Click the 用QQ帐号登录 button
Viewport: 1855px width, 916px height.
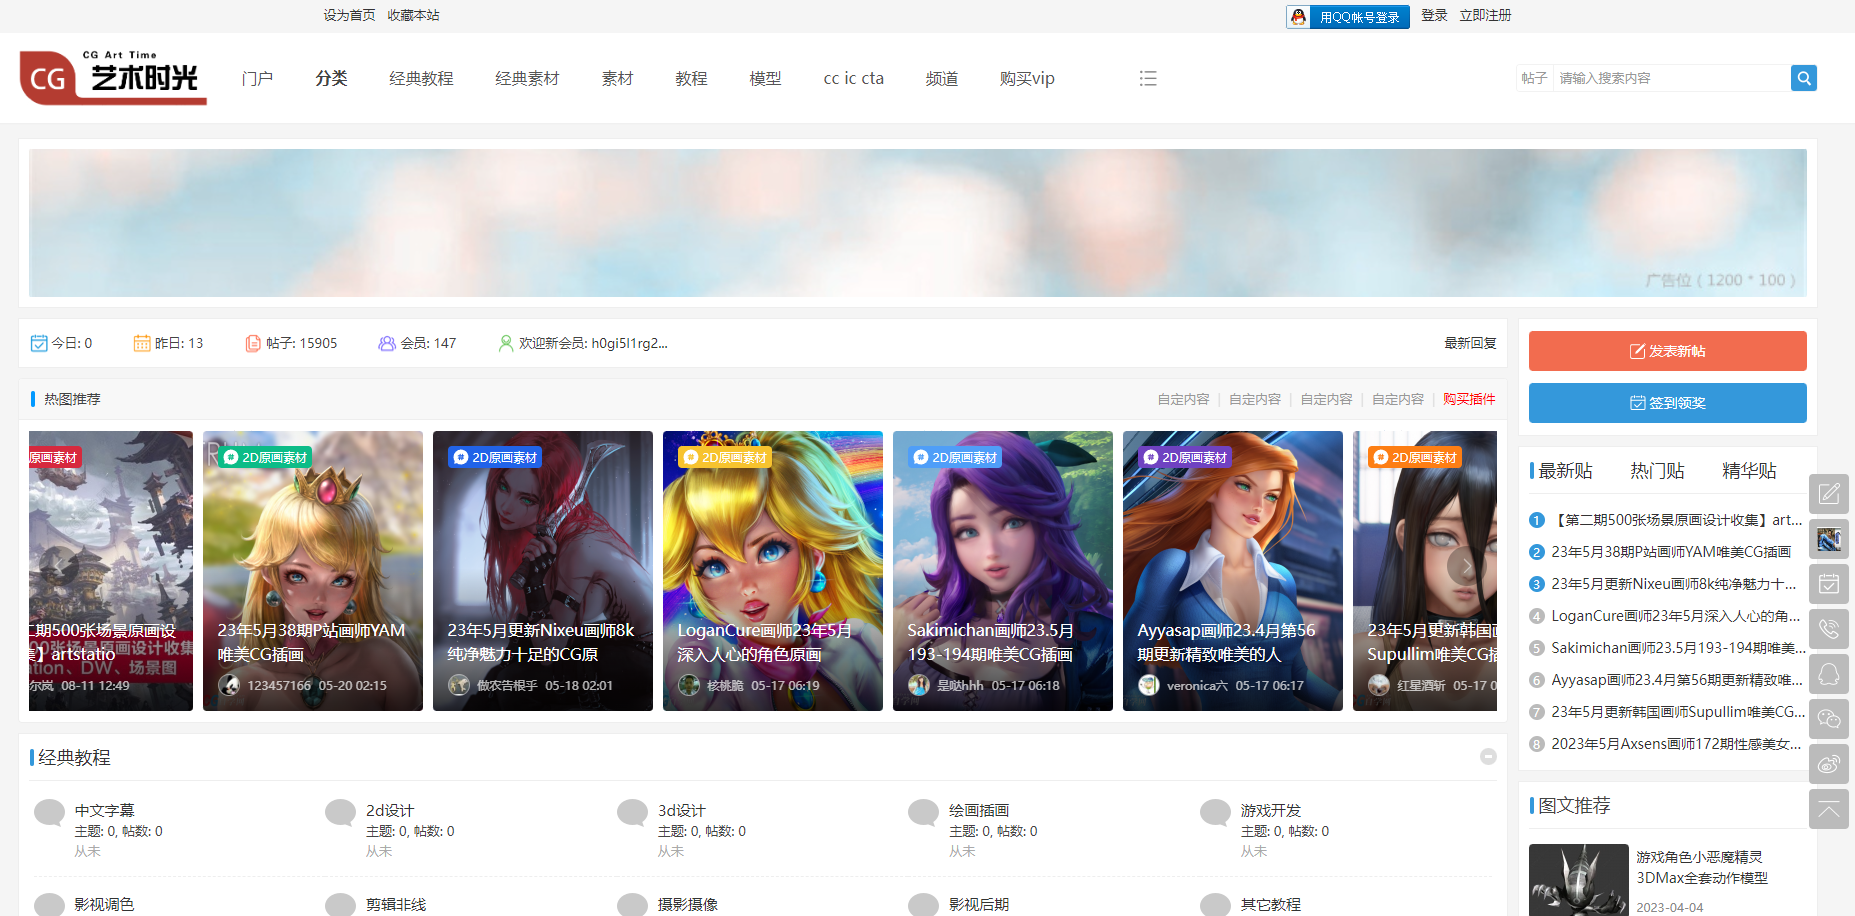click(1348, 17)
